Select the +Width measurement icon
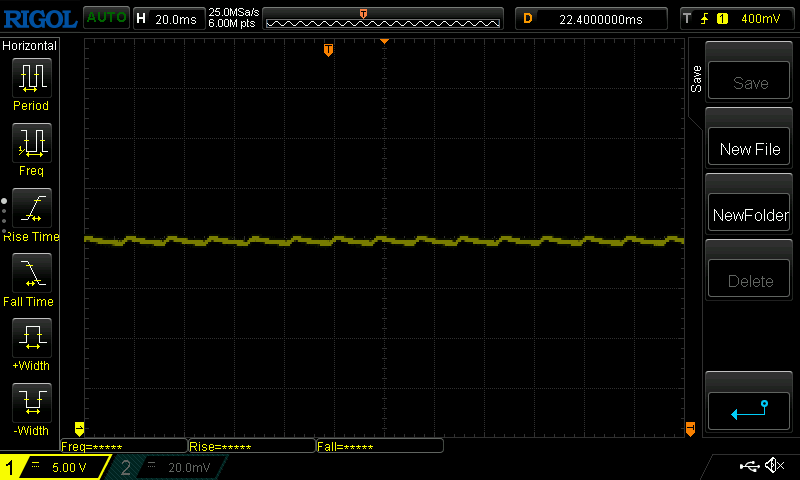 (30, 338)
